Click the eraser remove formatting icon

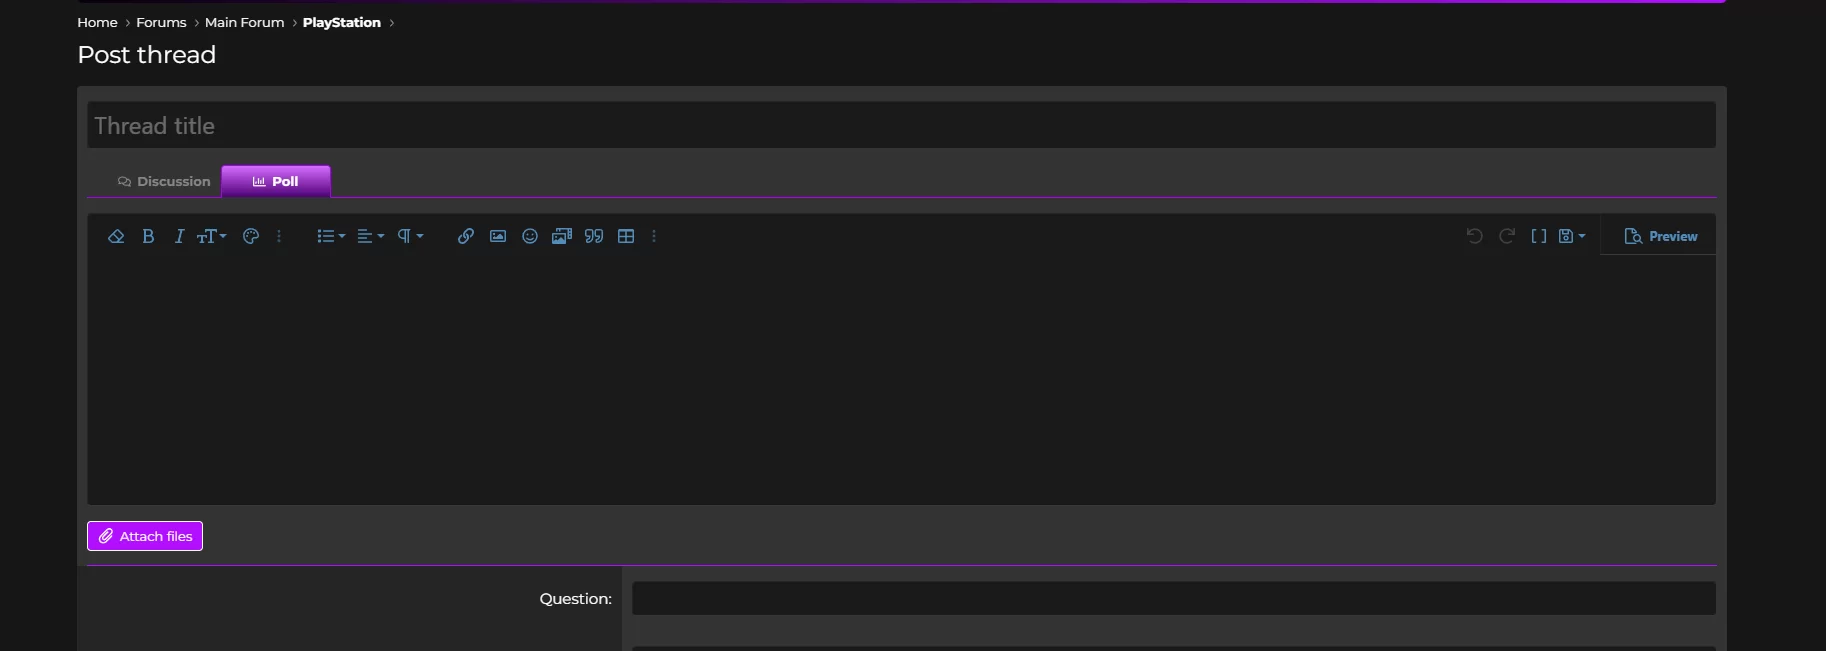(x=116, y=236)
